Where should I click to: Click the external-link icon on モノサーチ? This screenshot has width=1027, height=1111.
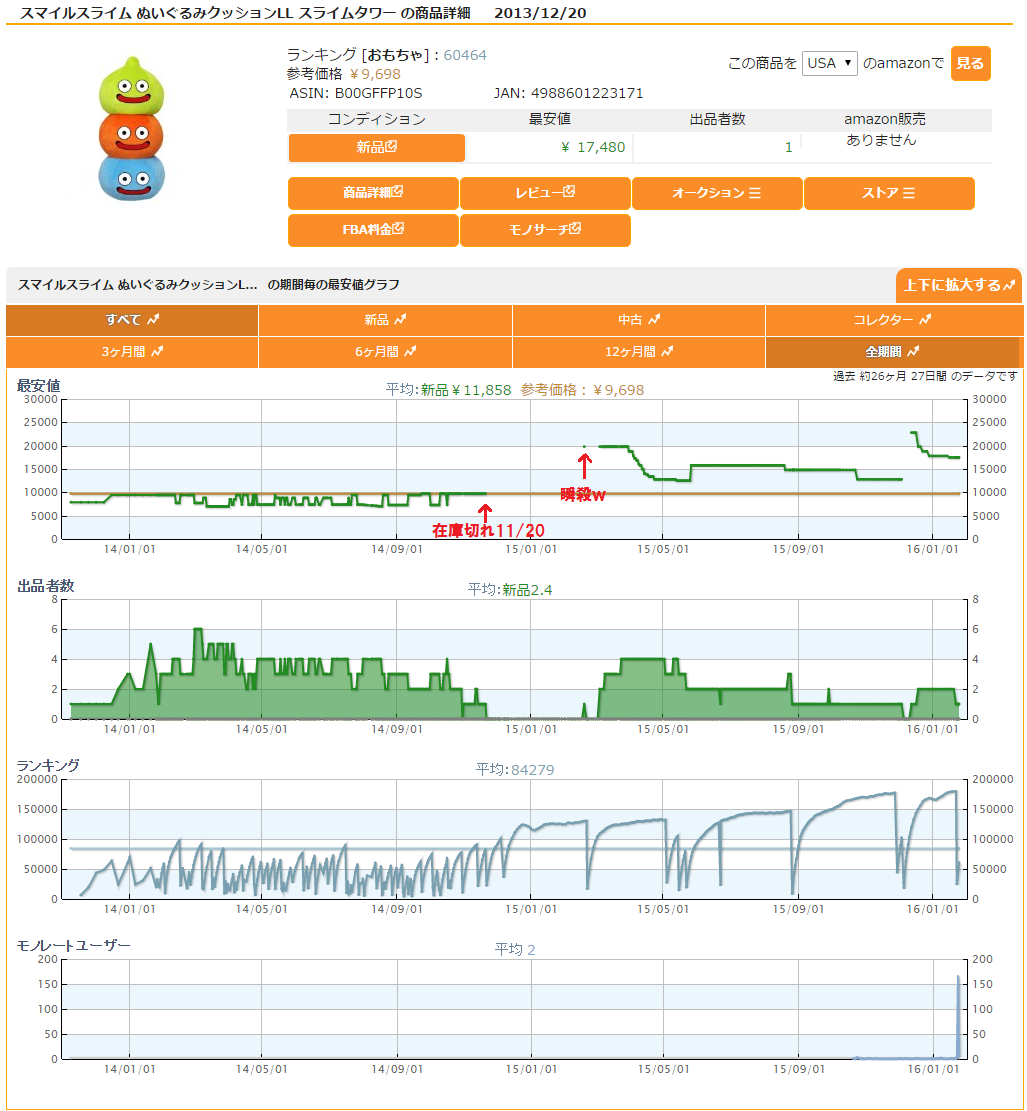[575, 228]
